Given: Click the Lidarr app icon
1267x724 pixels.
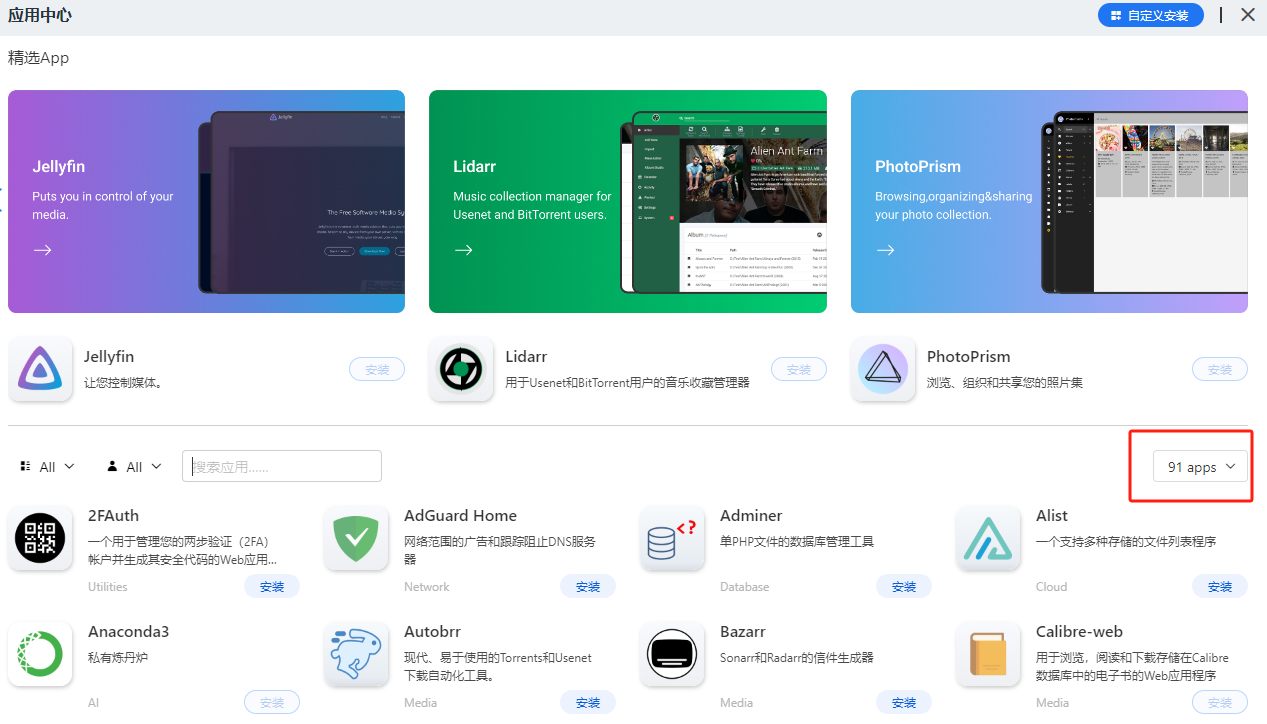Looking at the screenshot, I should [461, 369].
